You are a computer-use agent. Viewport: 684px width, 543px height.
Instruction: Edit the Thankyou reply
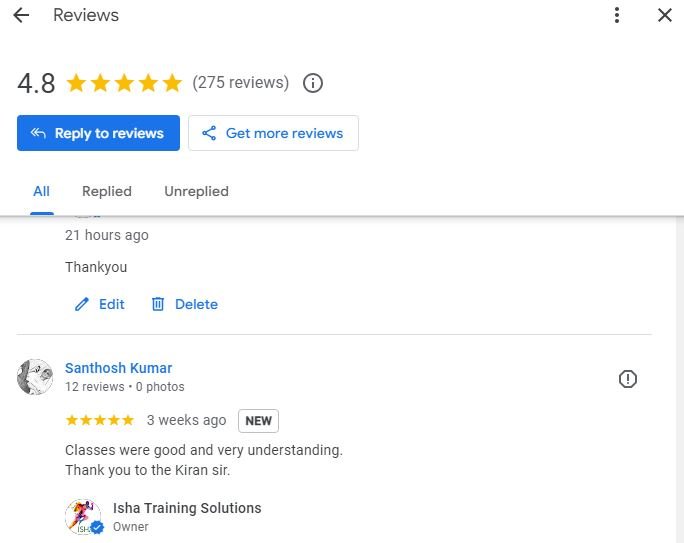[x=100, y=304]
